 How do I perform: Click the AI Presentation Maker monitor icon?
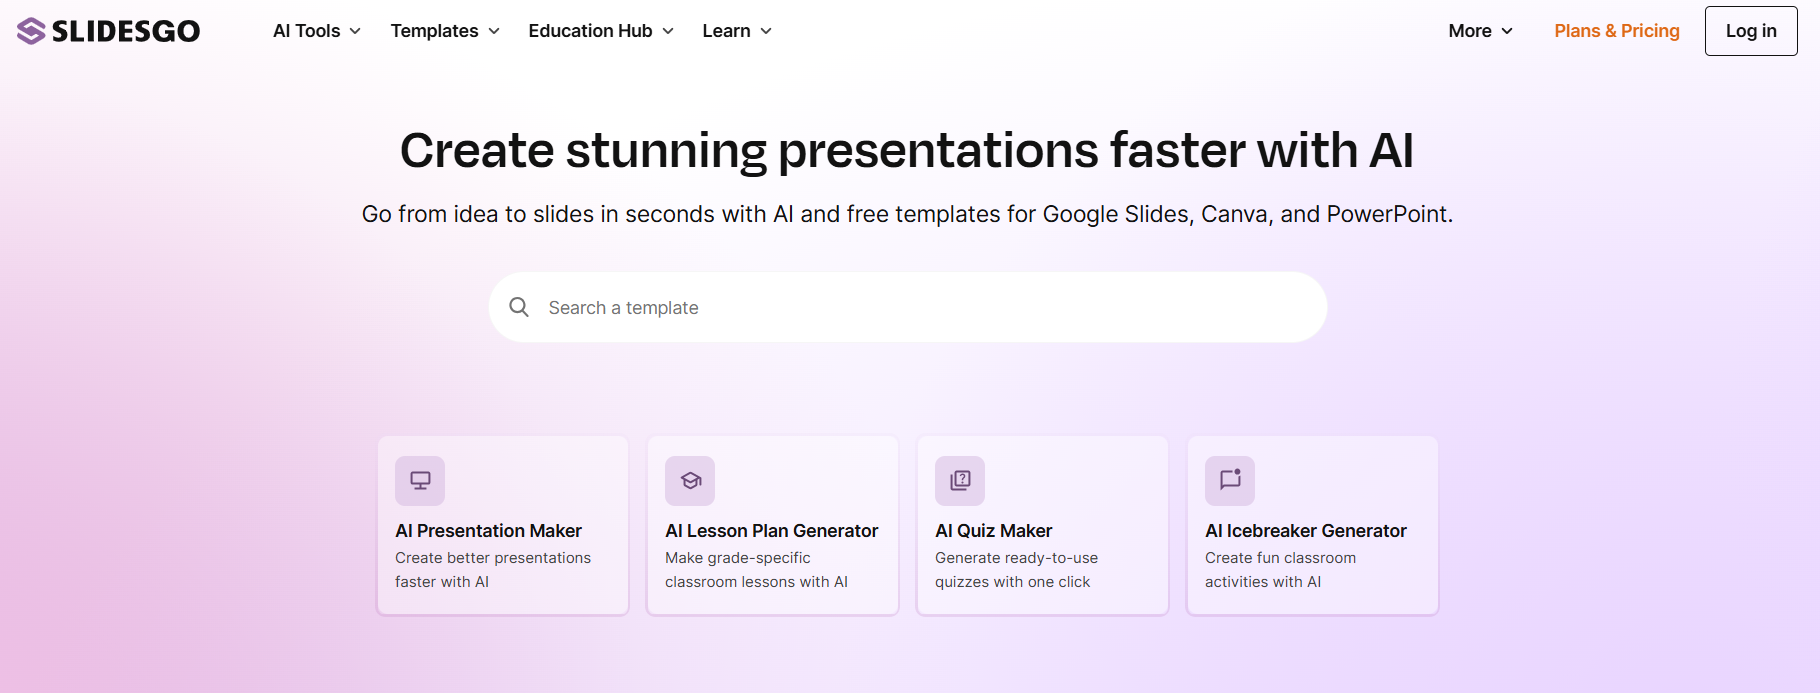(420, 481)
